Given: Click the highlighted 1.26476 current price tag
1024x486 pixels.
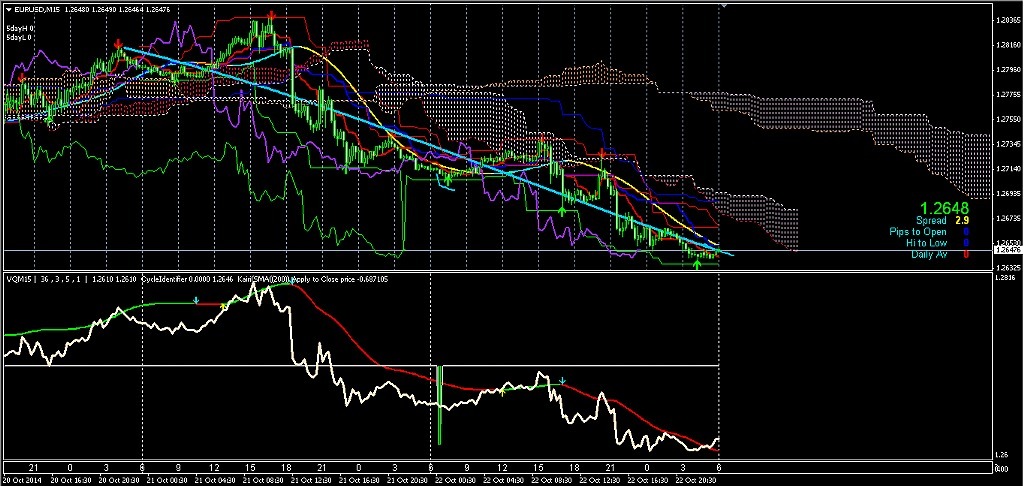Looking at the screenshot, I should click(x=1006, y=250).
